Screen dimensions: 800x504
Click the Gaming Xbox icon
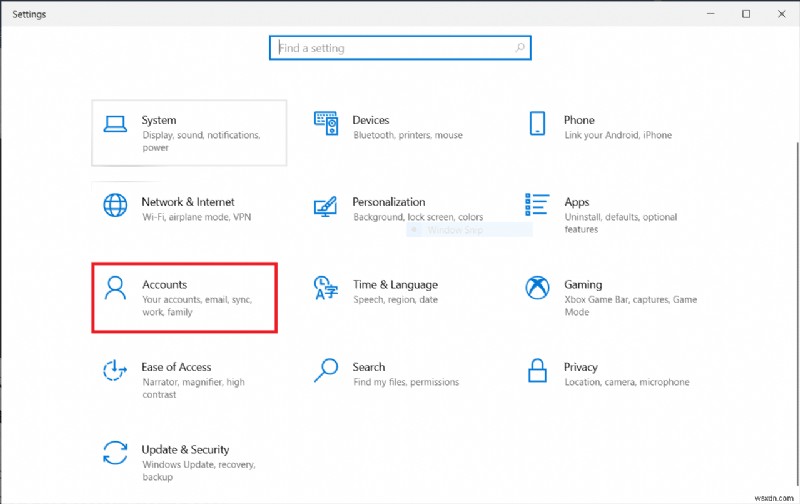pos(538,289)
